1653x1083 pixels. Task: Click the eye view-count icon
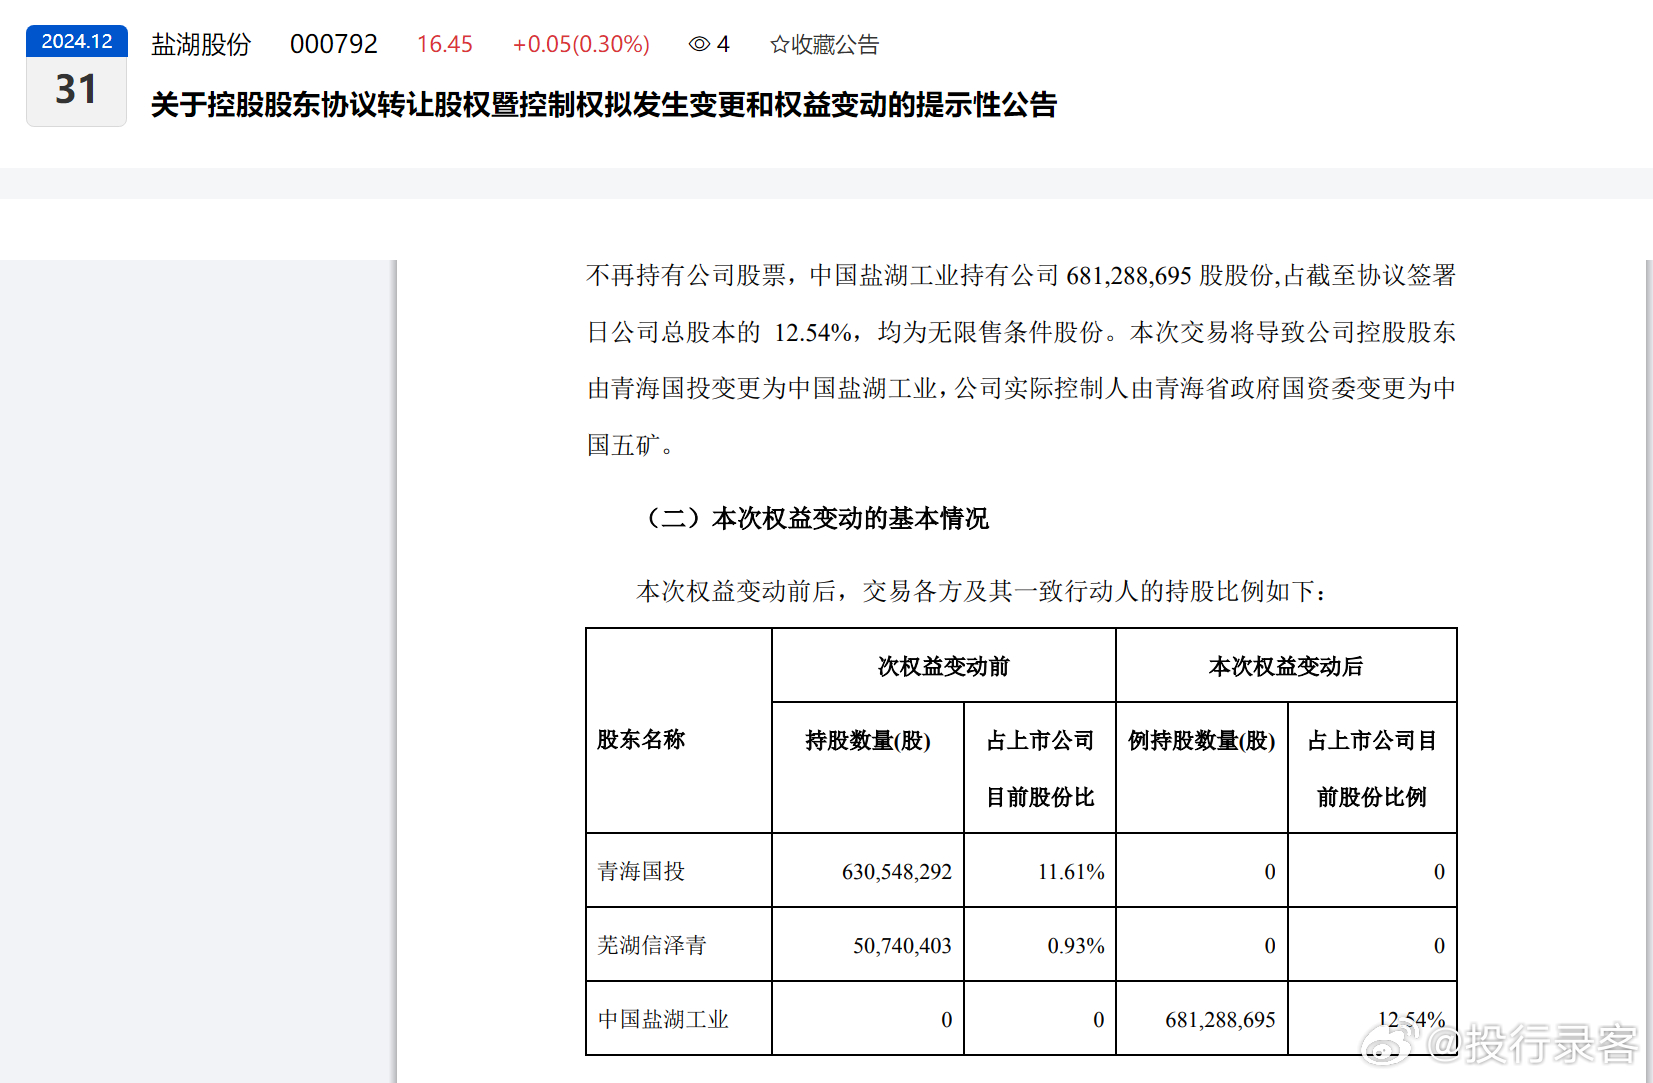coord(699,44)
